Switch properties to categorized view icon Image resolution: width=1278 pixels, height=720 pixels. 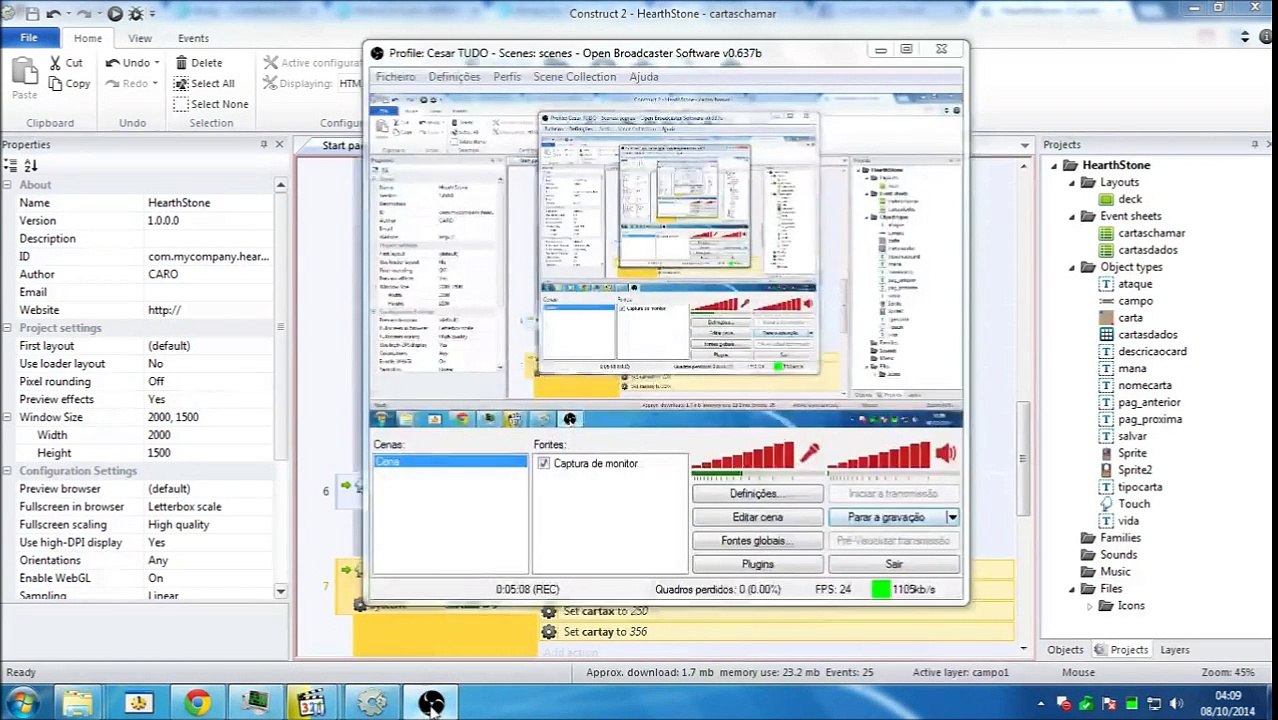pyautogui.click(x=11, y=166)
